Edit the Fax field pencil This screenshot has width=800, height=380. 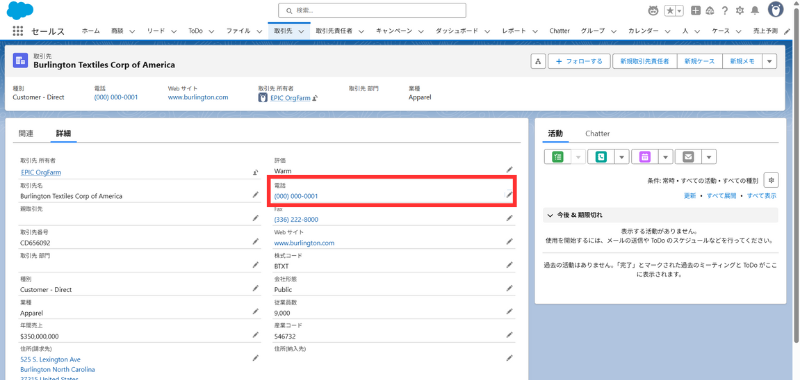(509, 218)
